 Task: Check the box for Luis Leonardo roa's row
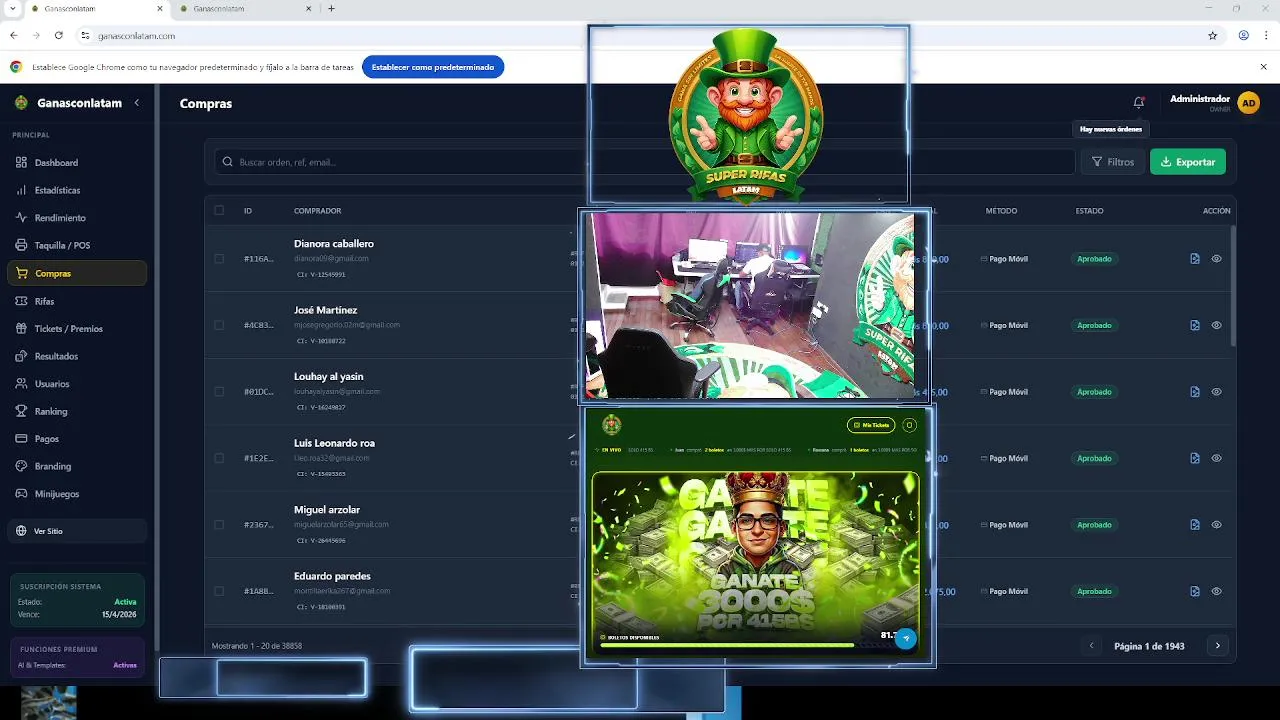(x=219, y=458)
